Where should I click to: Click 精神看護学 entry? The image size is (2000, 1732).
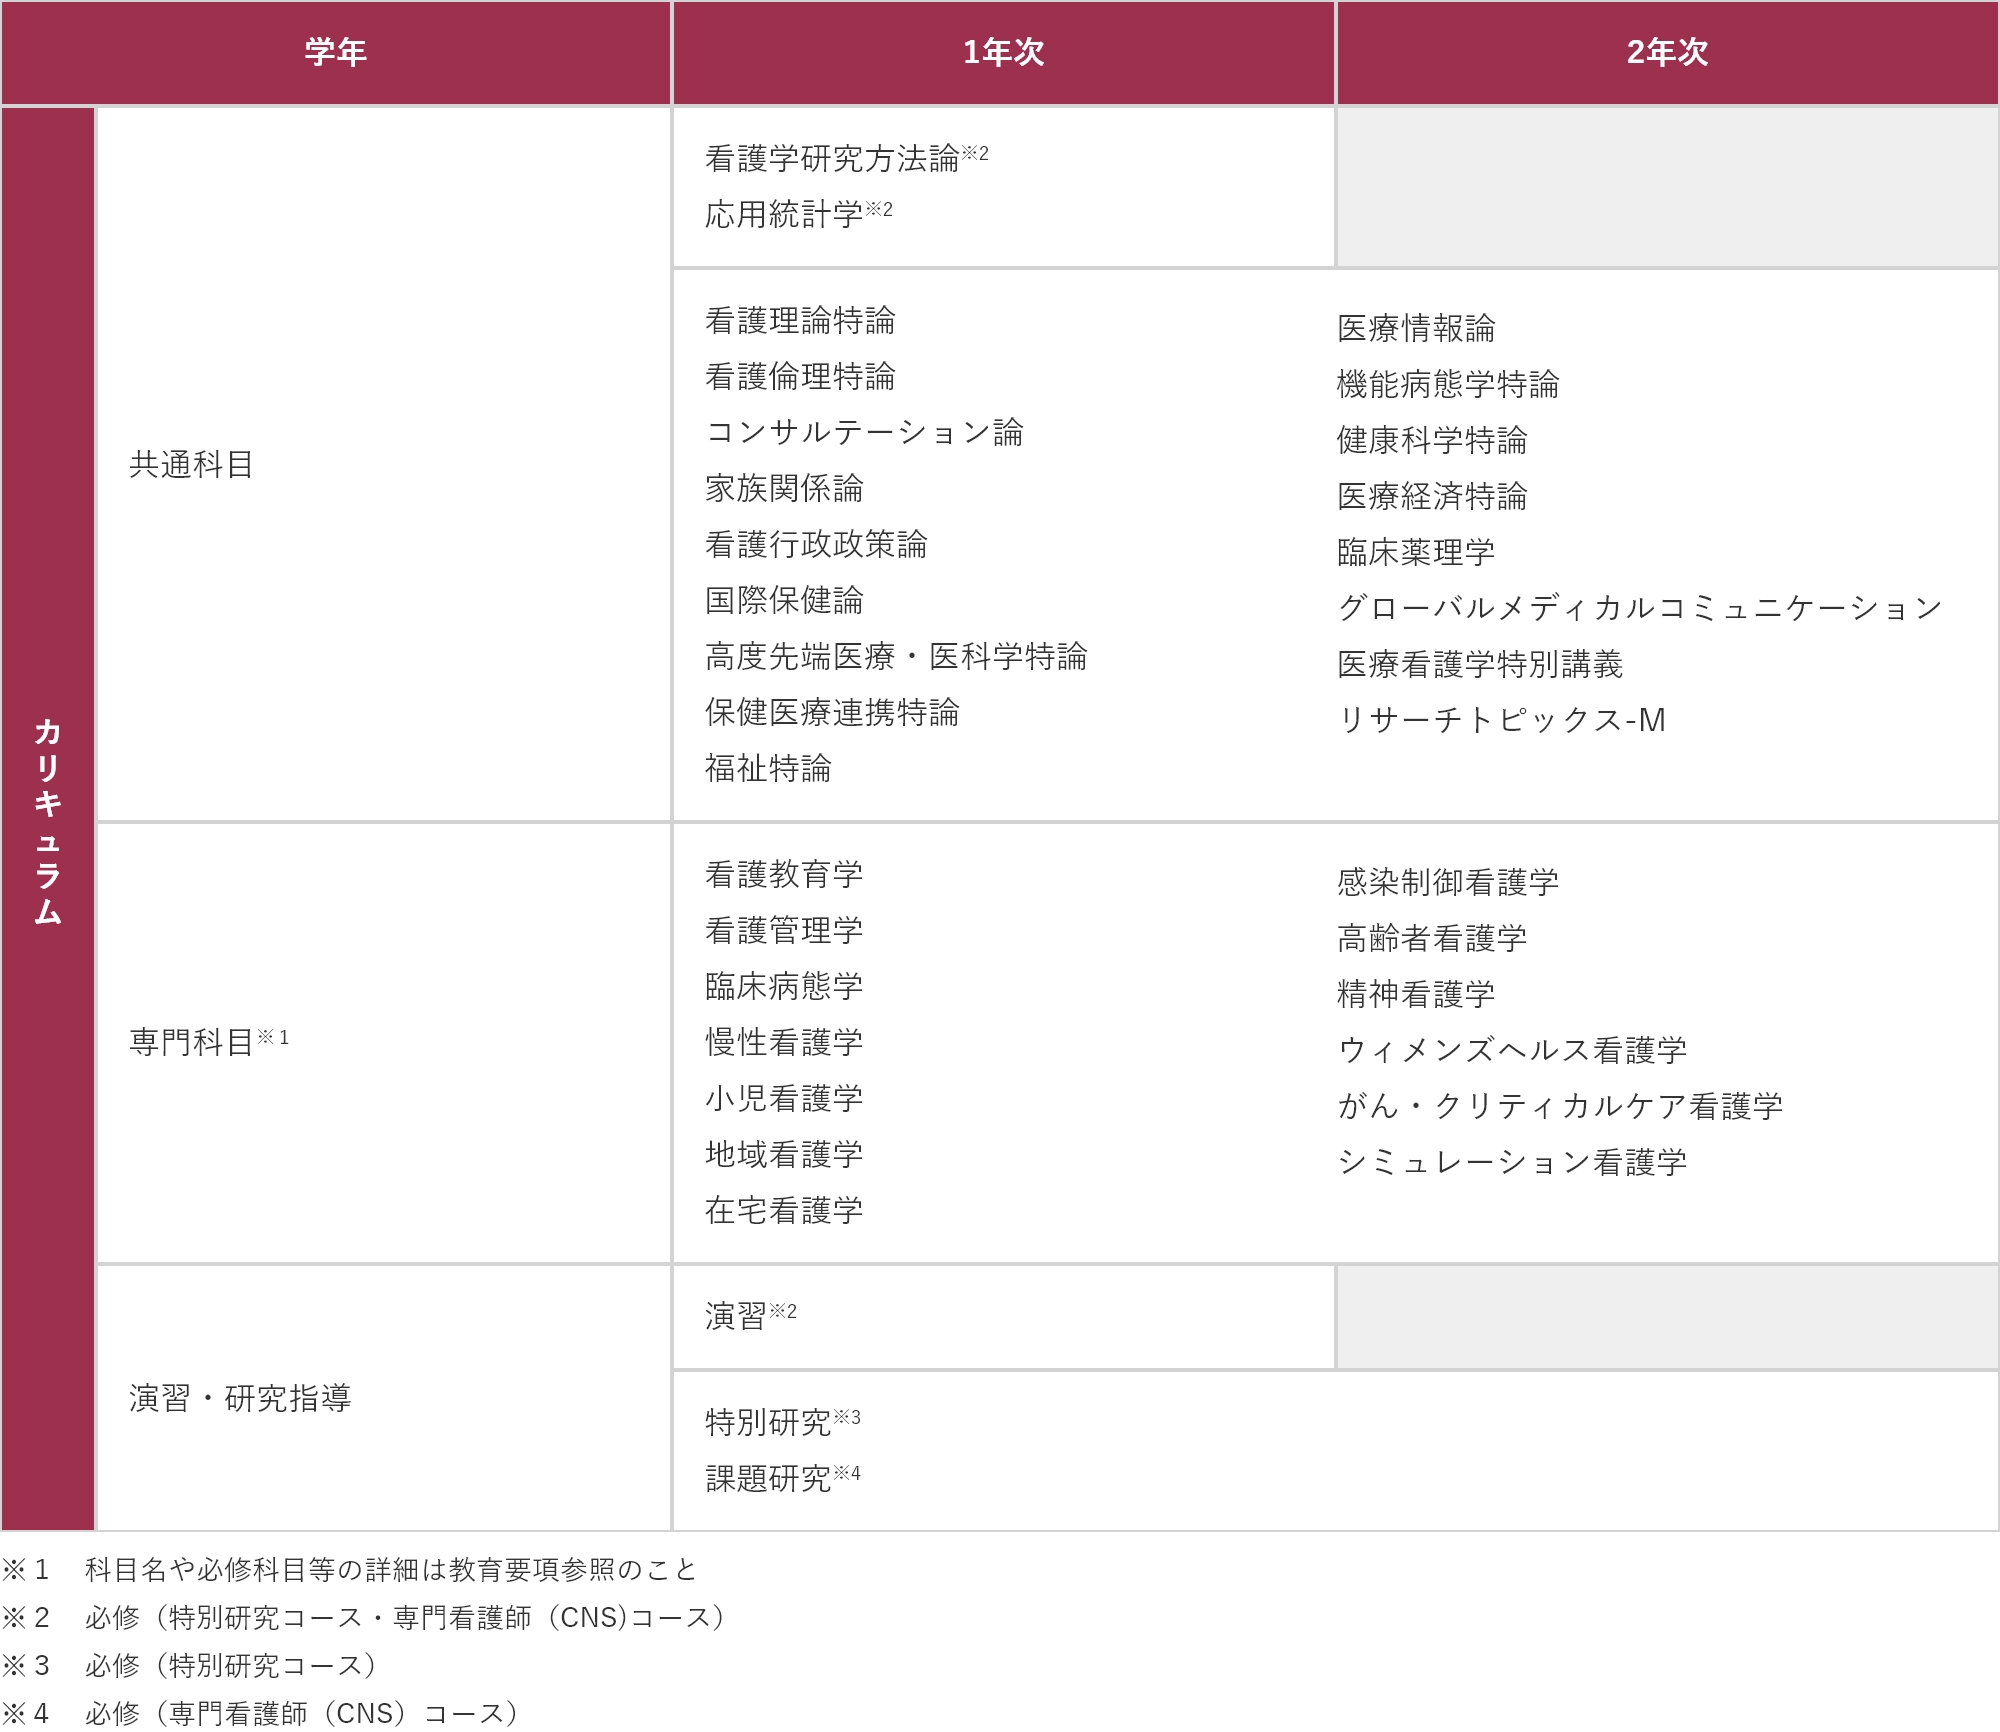click(x=1416, y=995)
